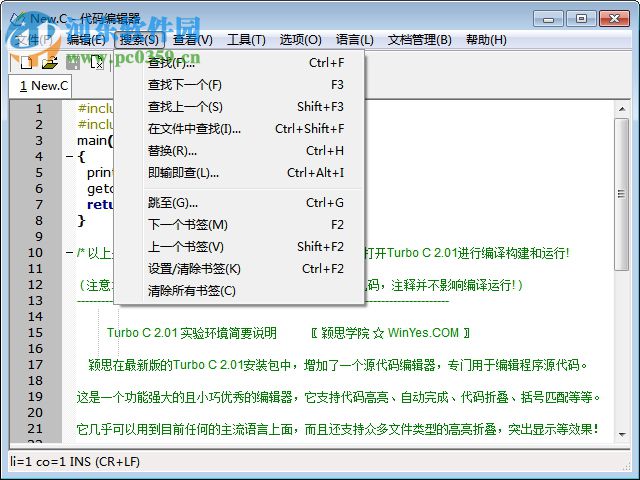The image size is (640, 480).
Task: Open the 语言(L) menu
Action: 355,40
